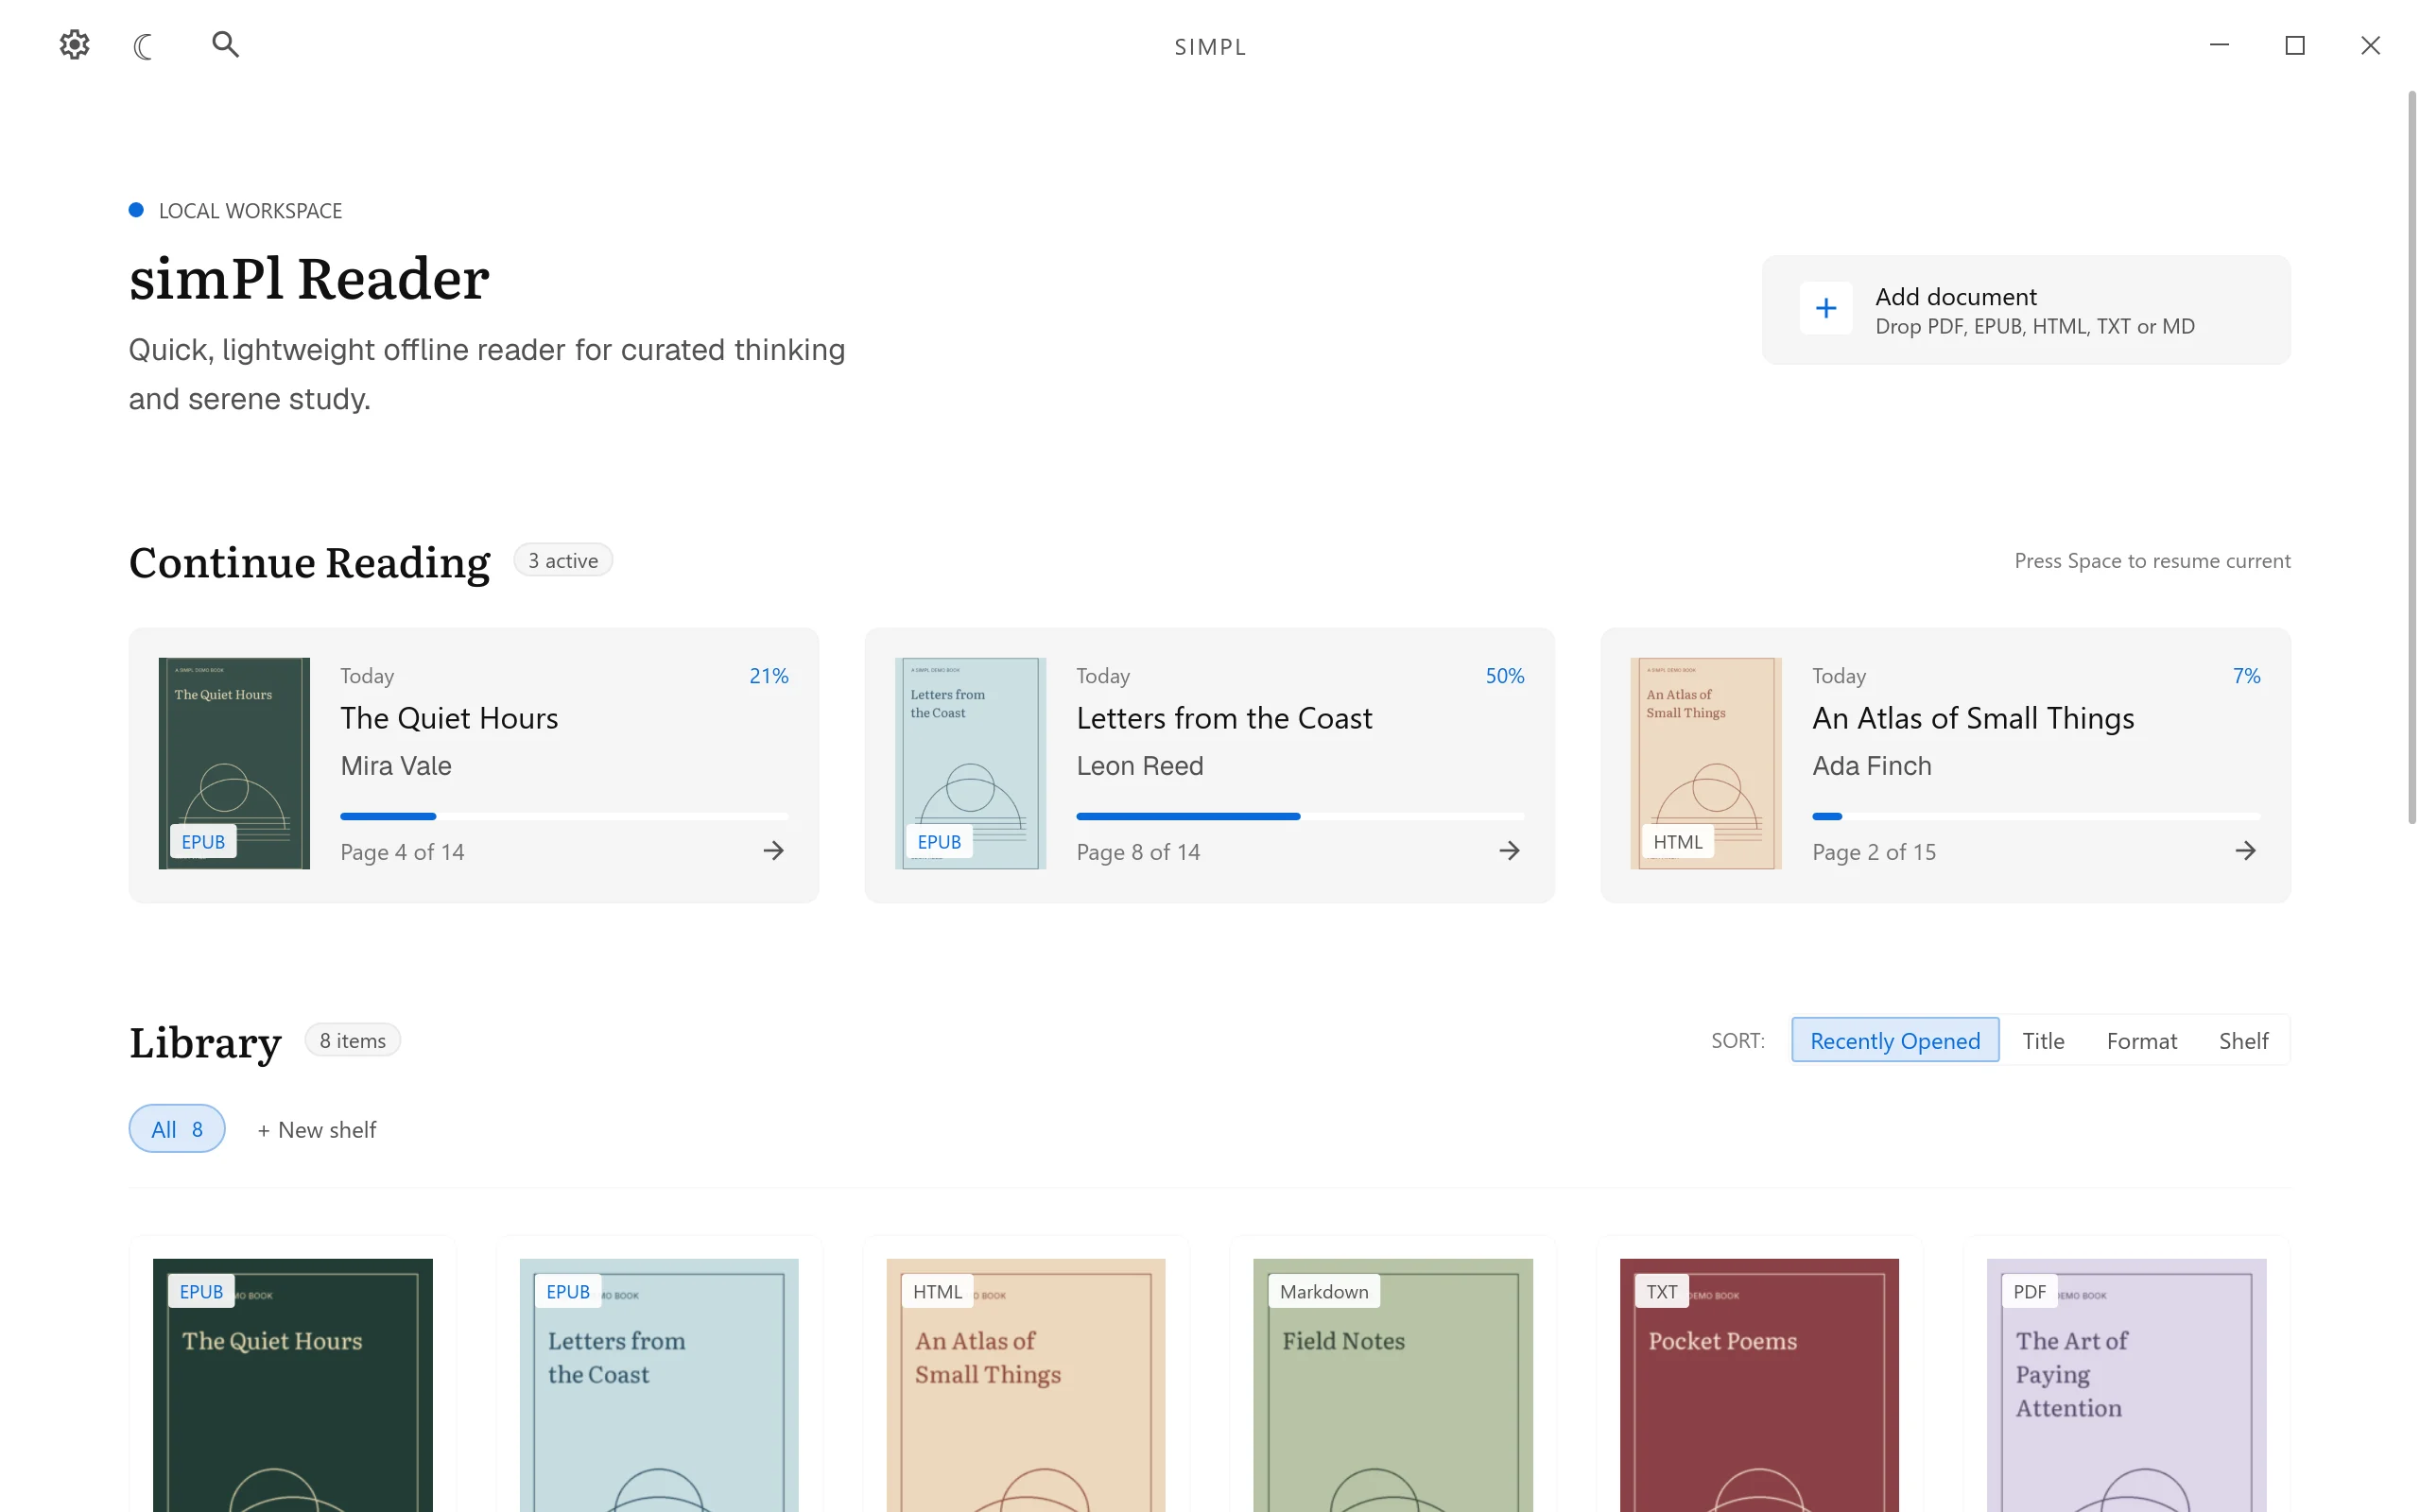Click the vertical scrollbar on the right
Image resolution: width=2420 pixels, height=1512 pixels.
(2411, 457)
